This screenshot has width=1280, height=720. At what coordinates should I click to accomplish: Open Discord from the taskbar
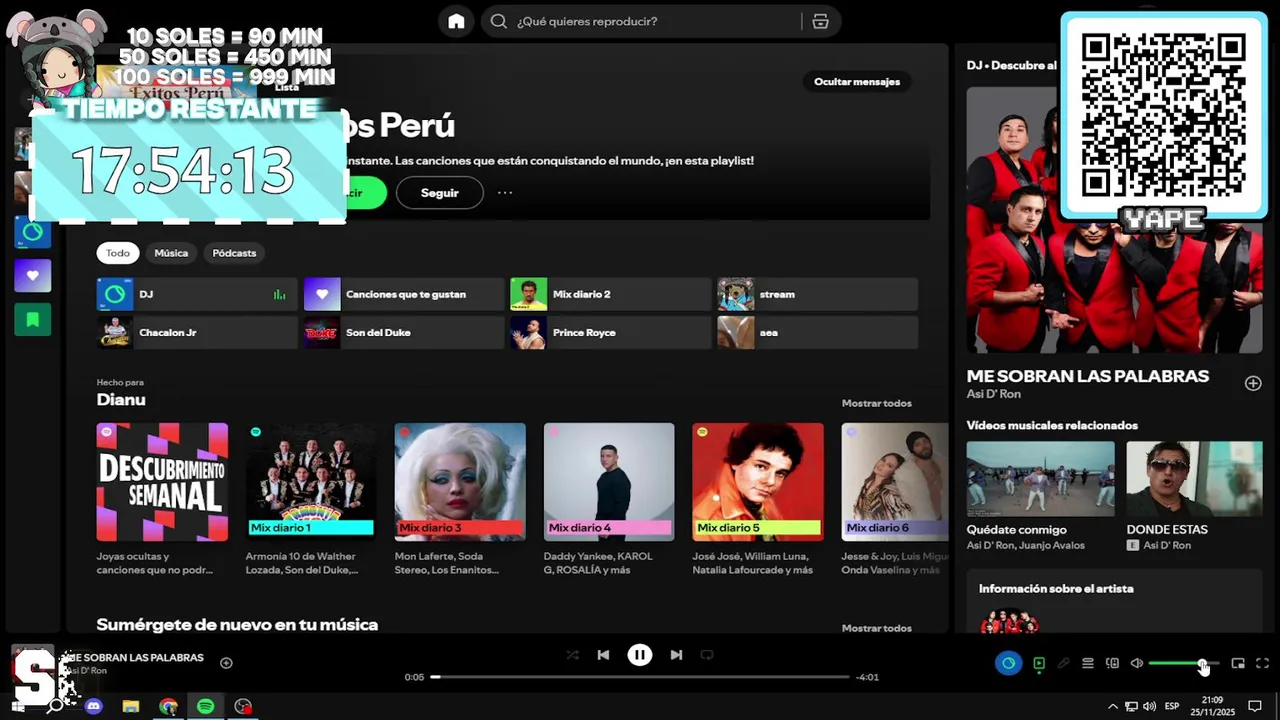coord(94,706)
